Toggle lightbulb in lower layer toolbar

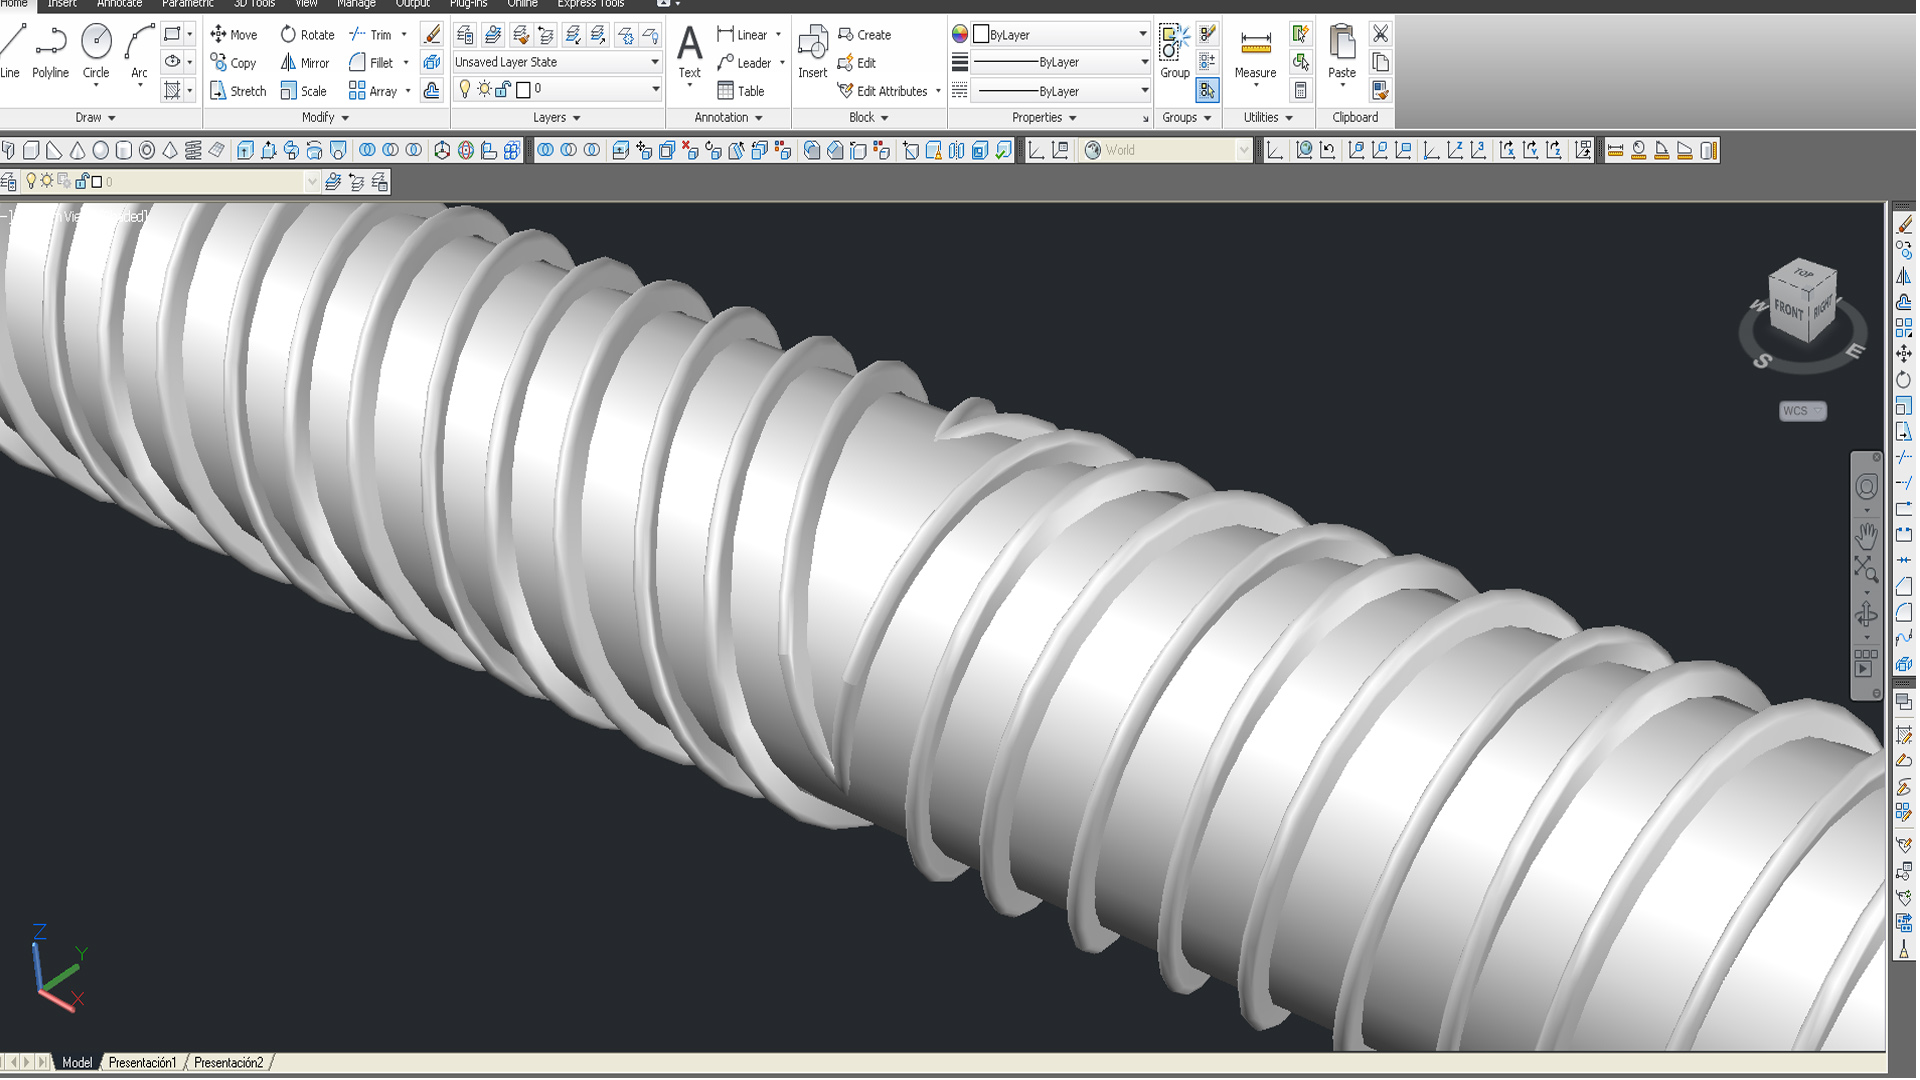click(31, 181)
